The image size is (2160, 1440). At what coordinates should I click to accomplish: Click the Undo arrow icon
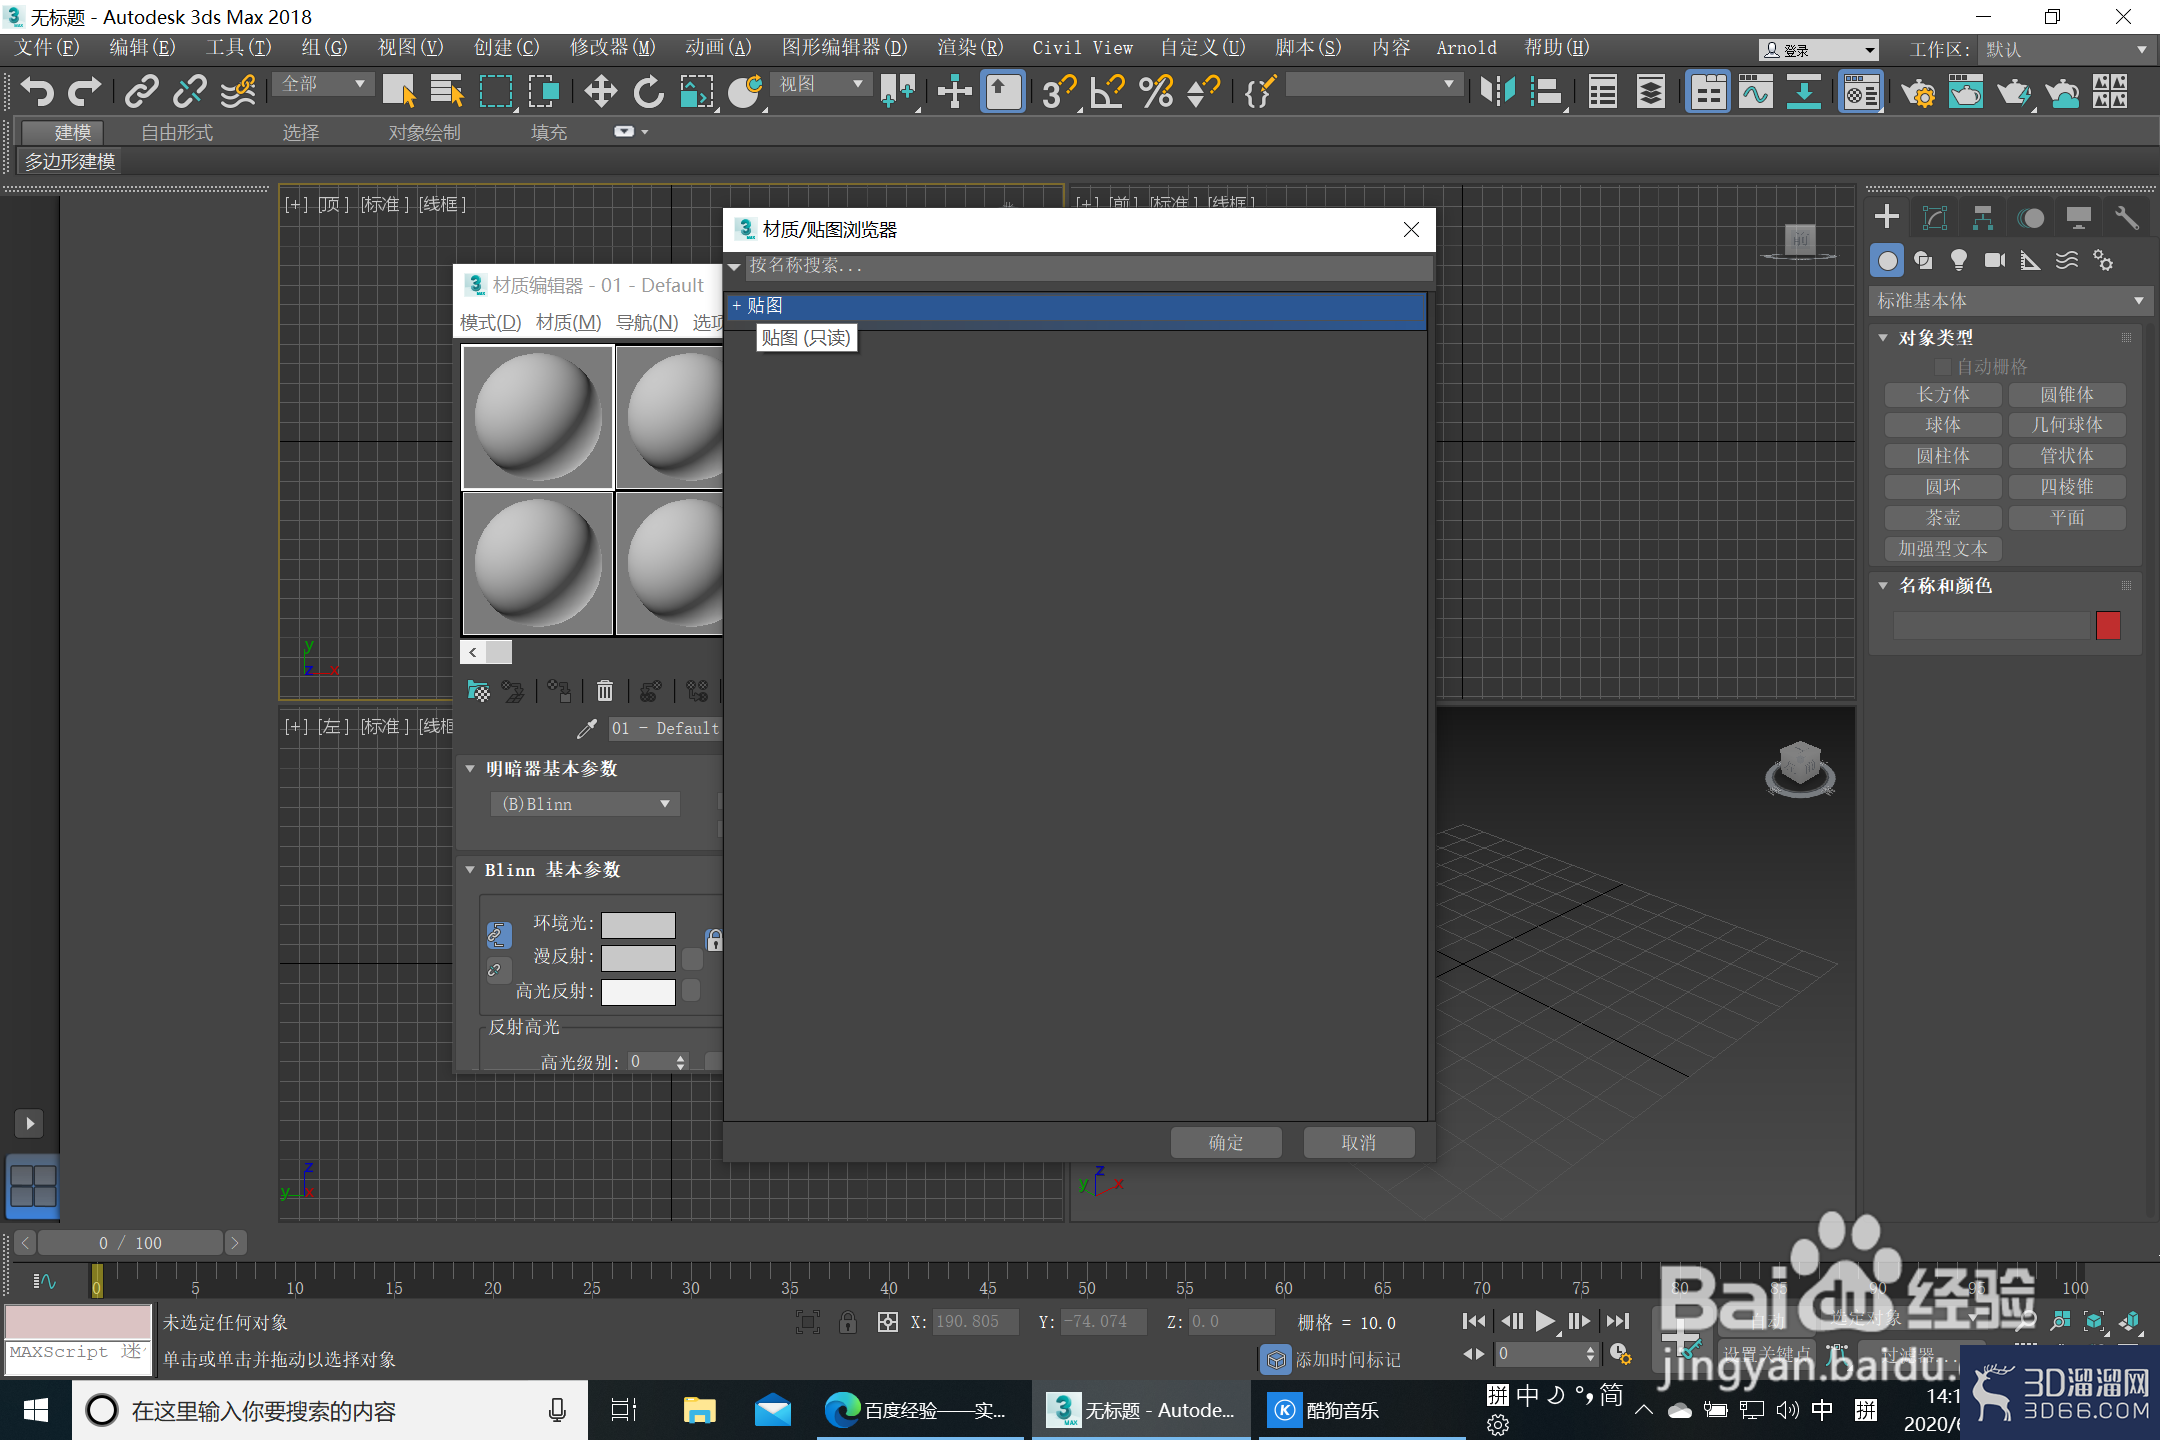[37, 92]
